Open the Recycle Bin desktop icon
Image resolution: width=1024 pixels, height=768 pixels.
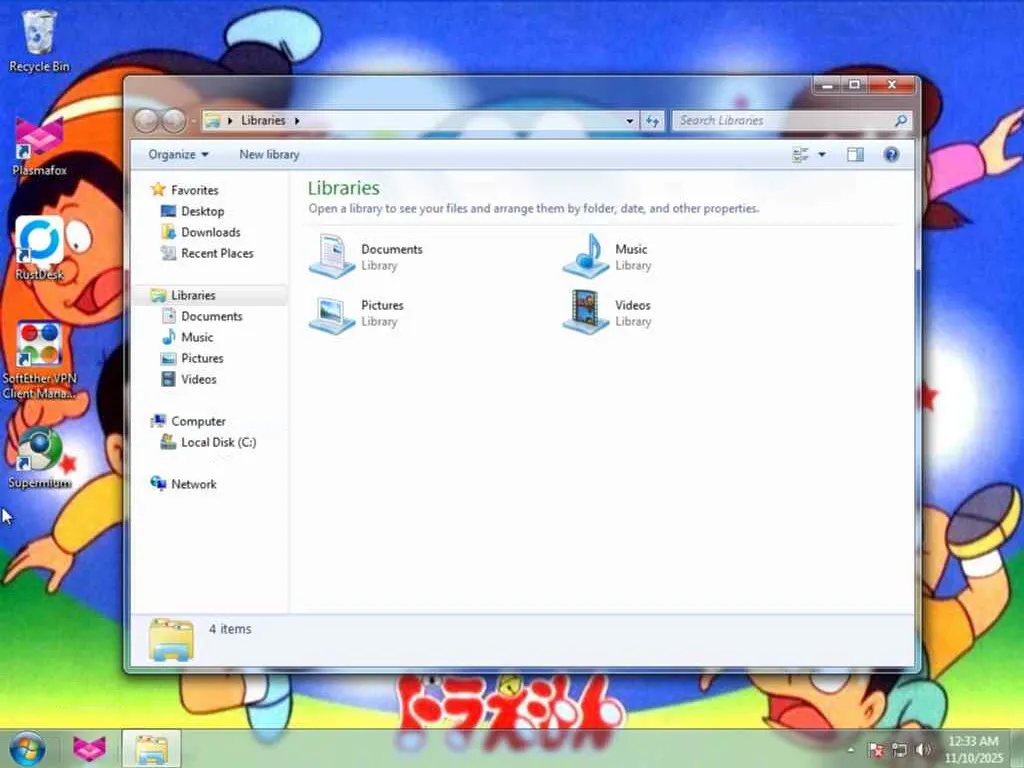(39, 40)
